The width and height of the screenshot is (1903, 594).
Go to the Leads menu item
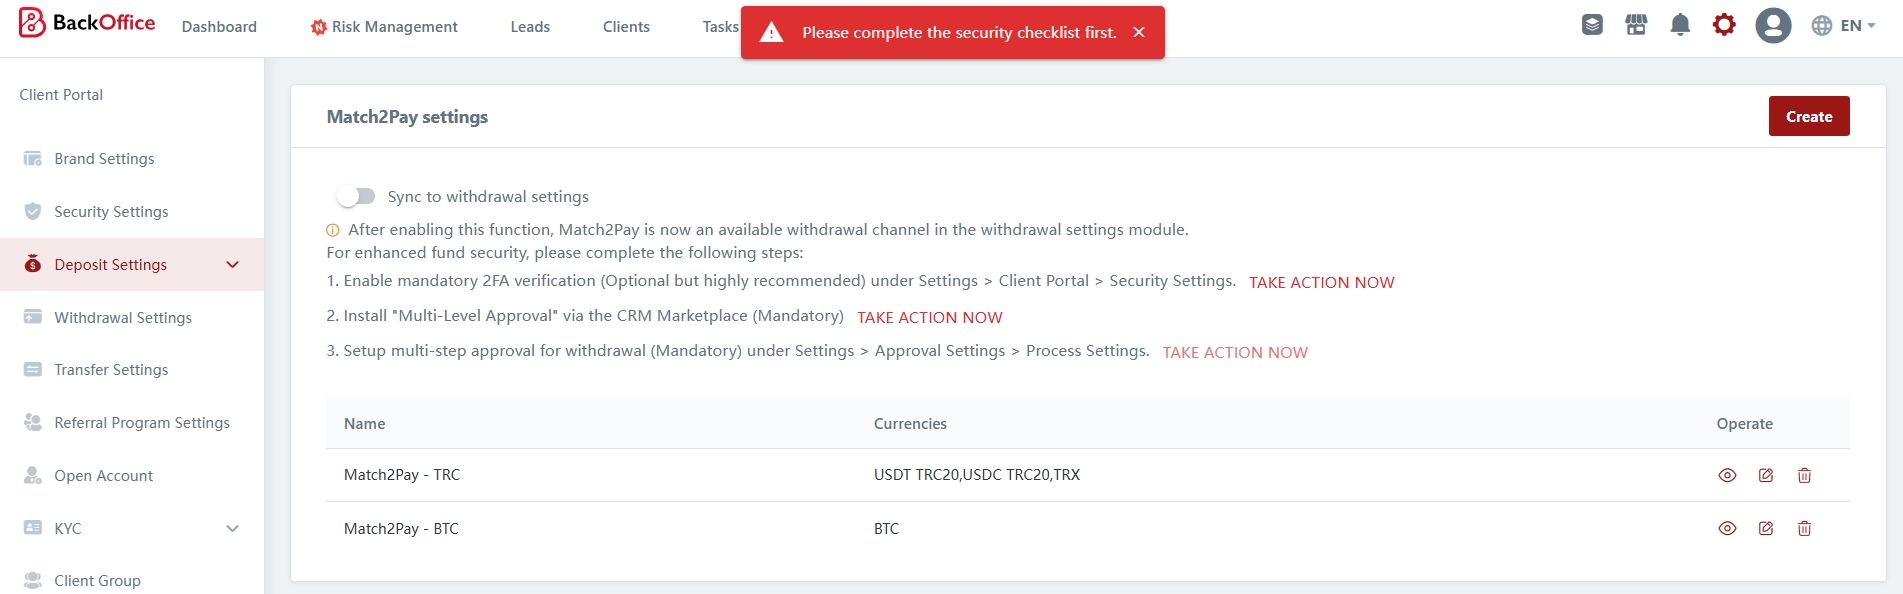(x=530, y=27)
